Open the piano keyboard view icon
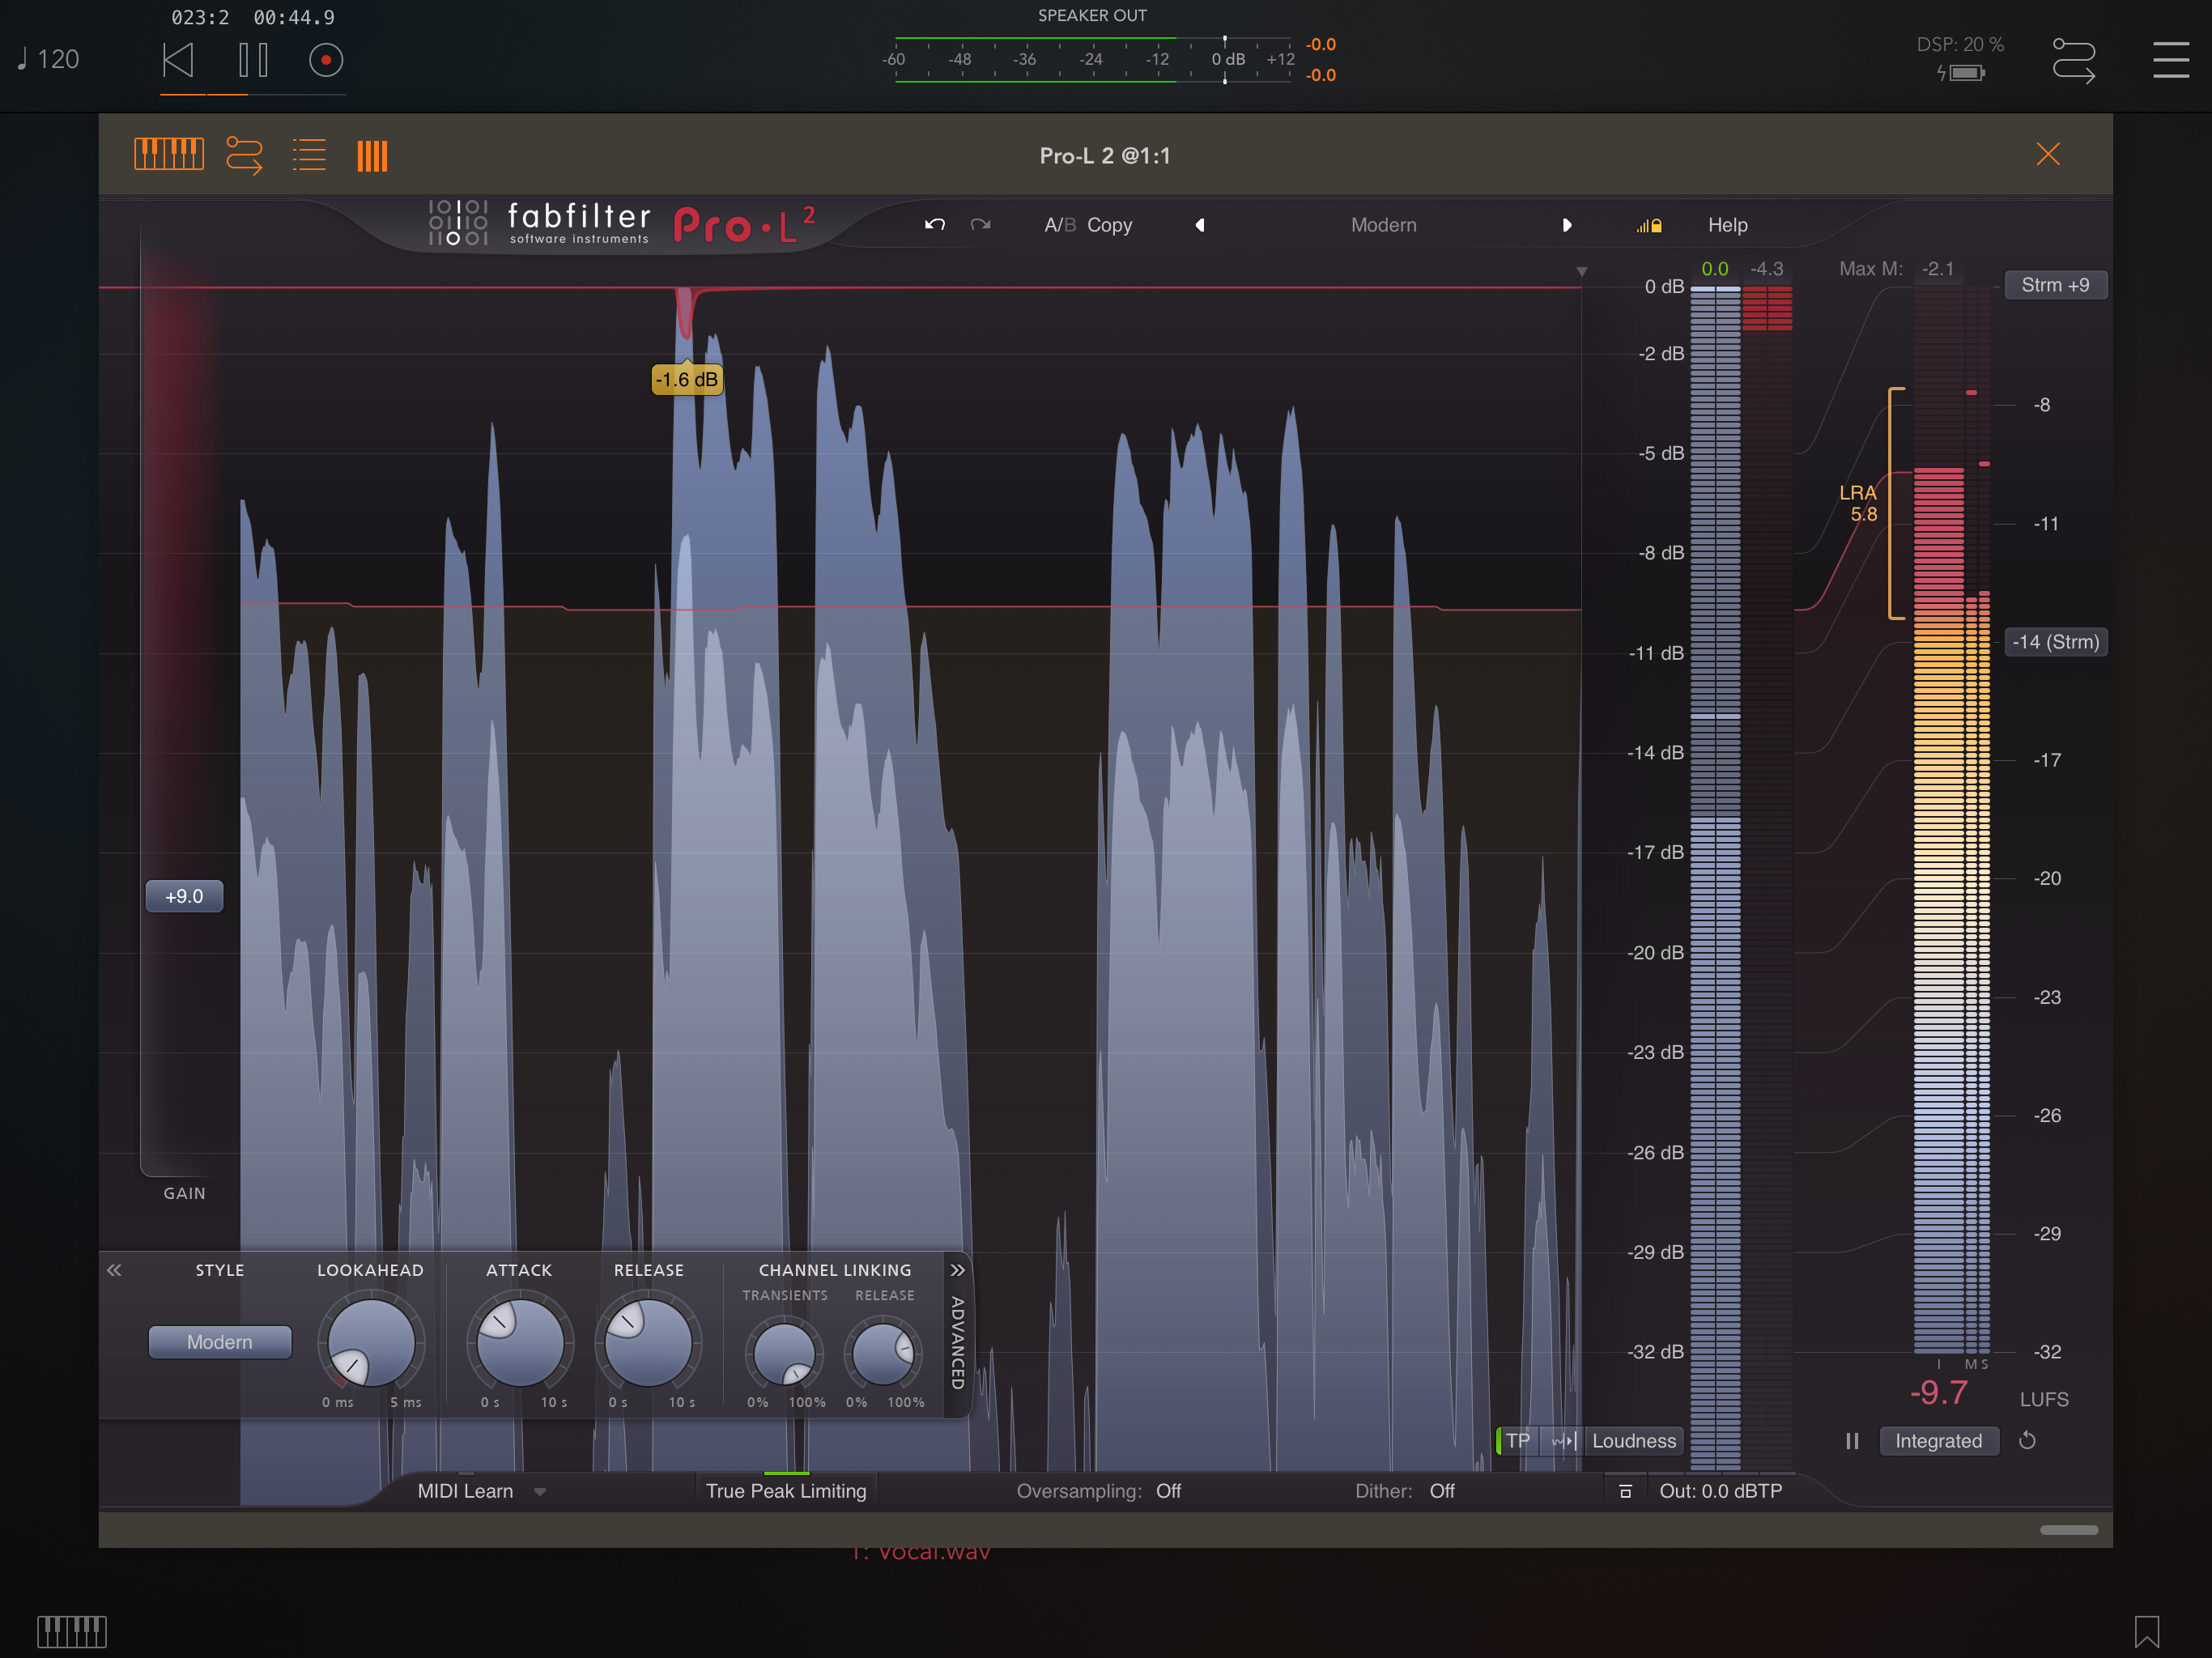The width and height of the screenshot is (2212, 1658). pyautogui.click(x=168, y=155)
